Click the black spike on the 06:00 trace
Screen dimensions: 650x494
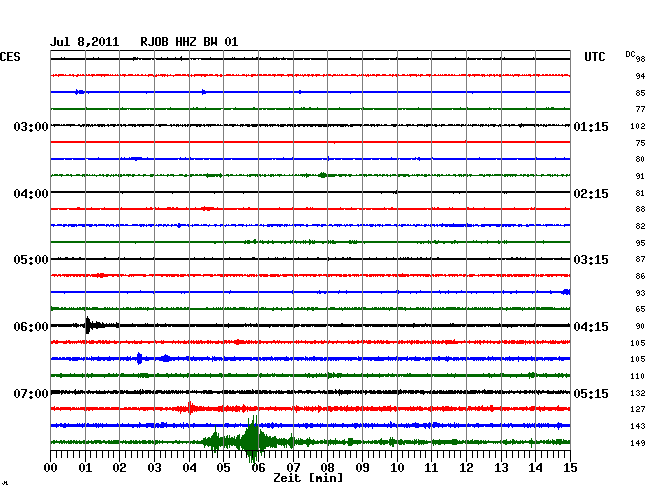[87, 325]
